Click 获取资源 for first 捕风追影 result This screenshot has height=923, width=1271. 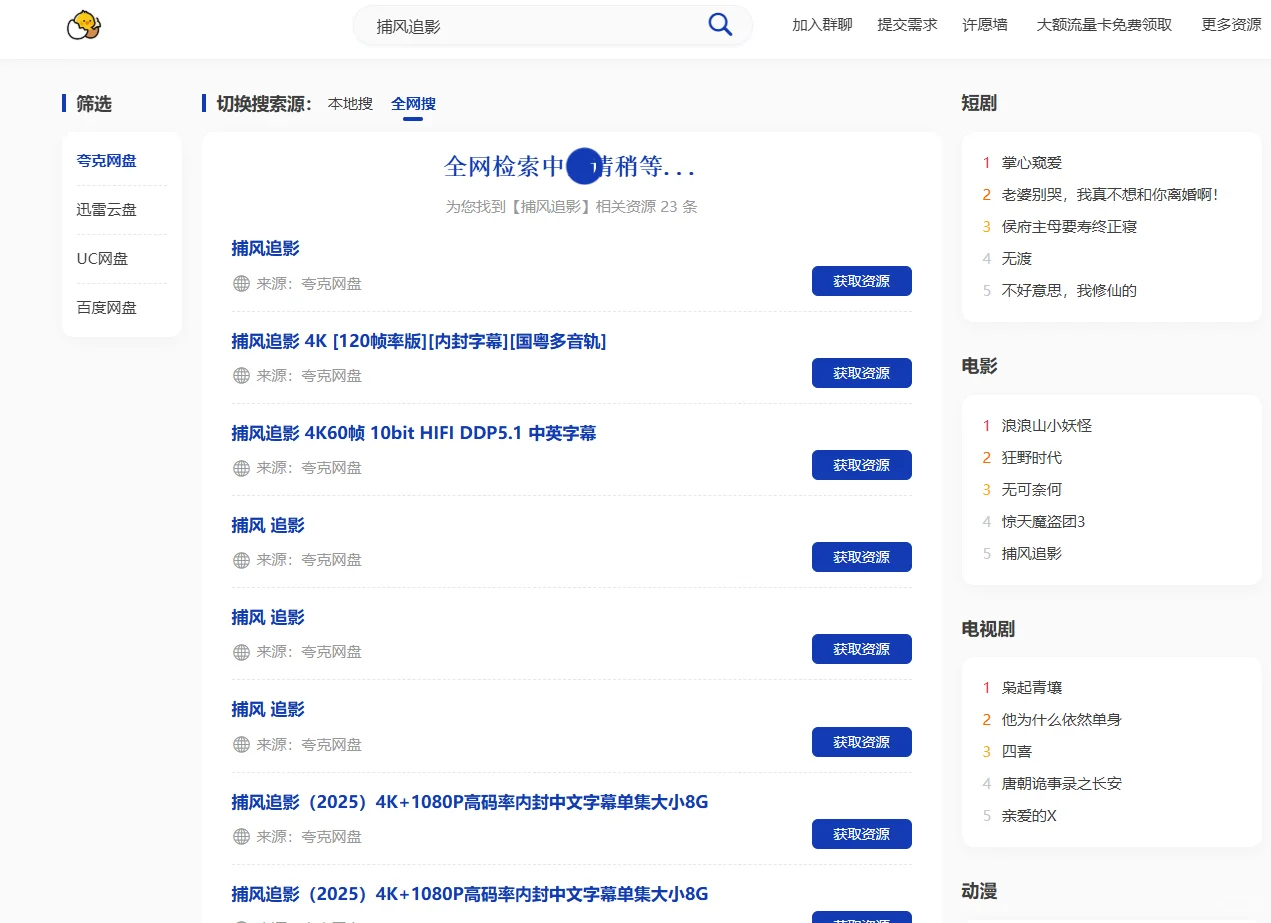[x=861, y=281]
